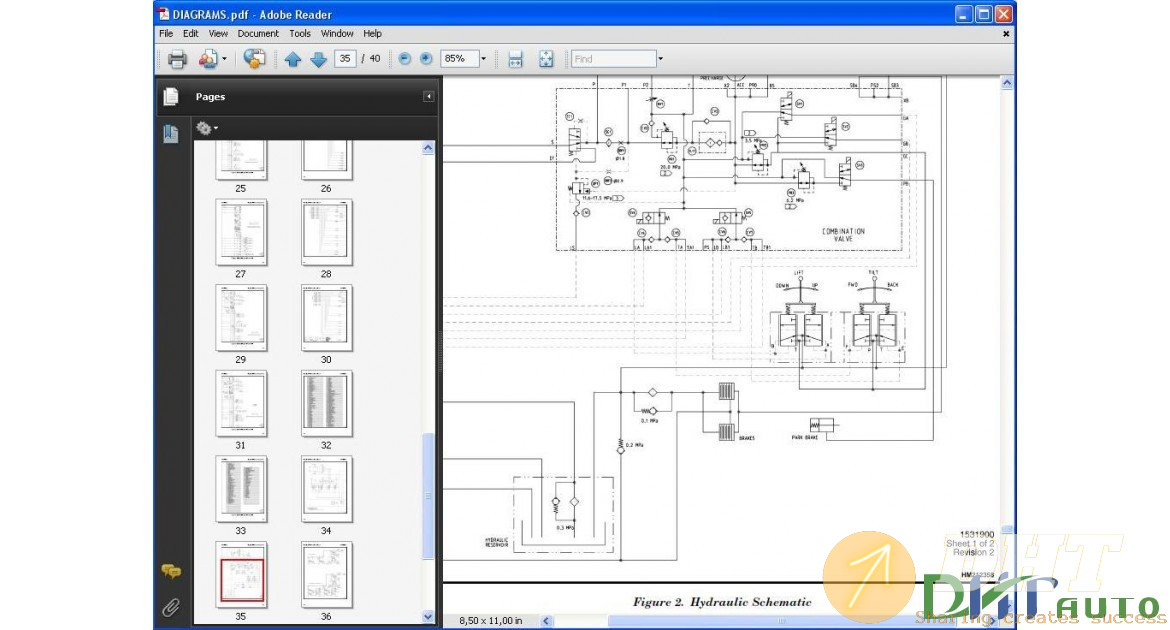
Task: Click document horizontal scroll left arrow
Action: (547, 620)
